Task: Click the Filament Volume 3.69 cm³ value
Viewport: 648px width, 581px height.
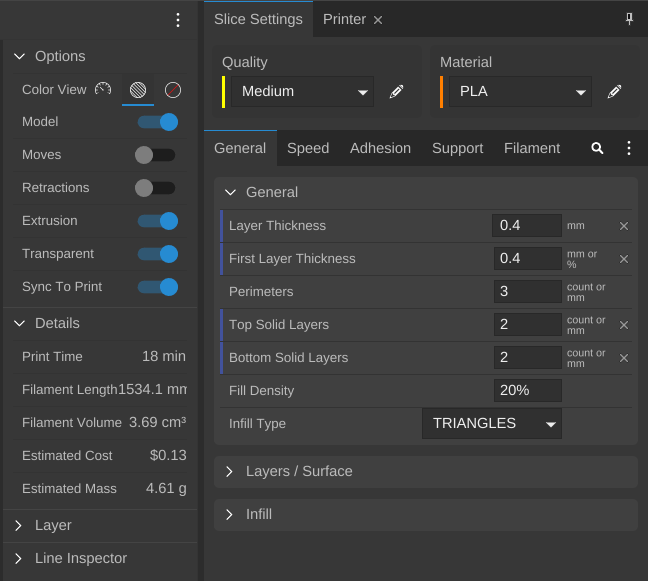Action: coord(157,422)
